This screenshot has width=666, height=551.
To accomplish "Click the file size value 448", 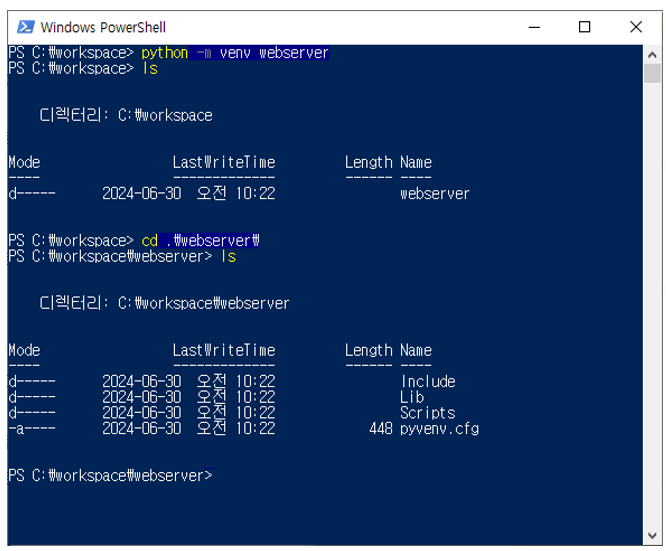I will (380, 428).
